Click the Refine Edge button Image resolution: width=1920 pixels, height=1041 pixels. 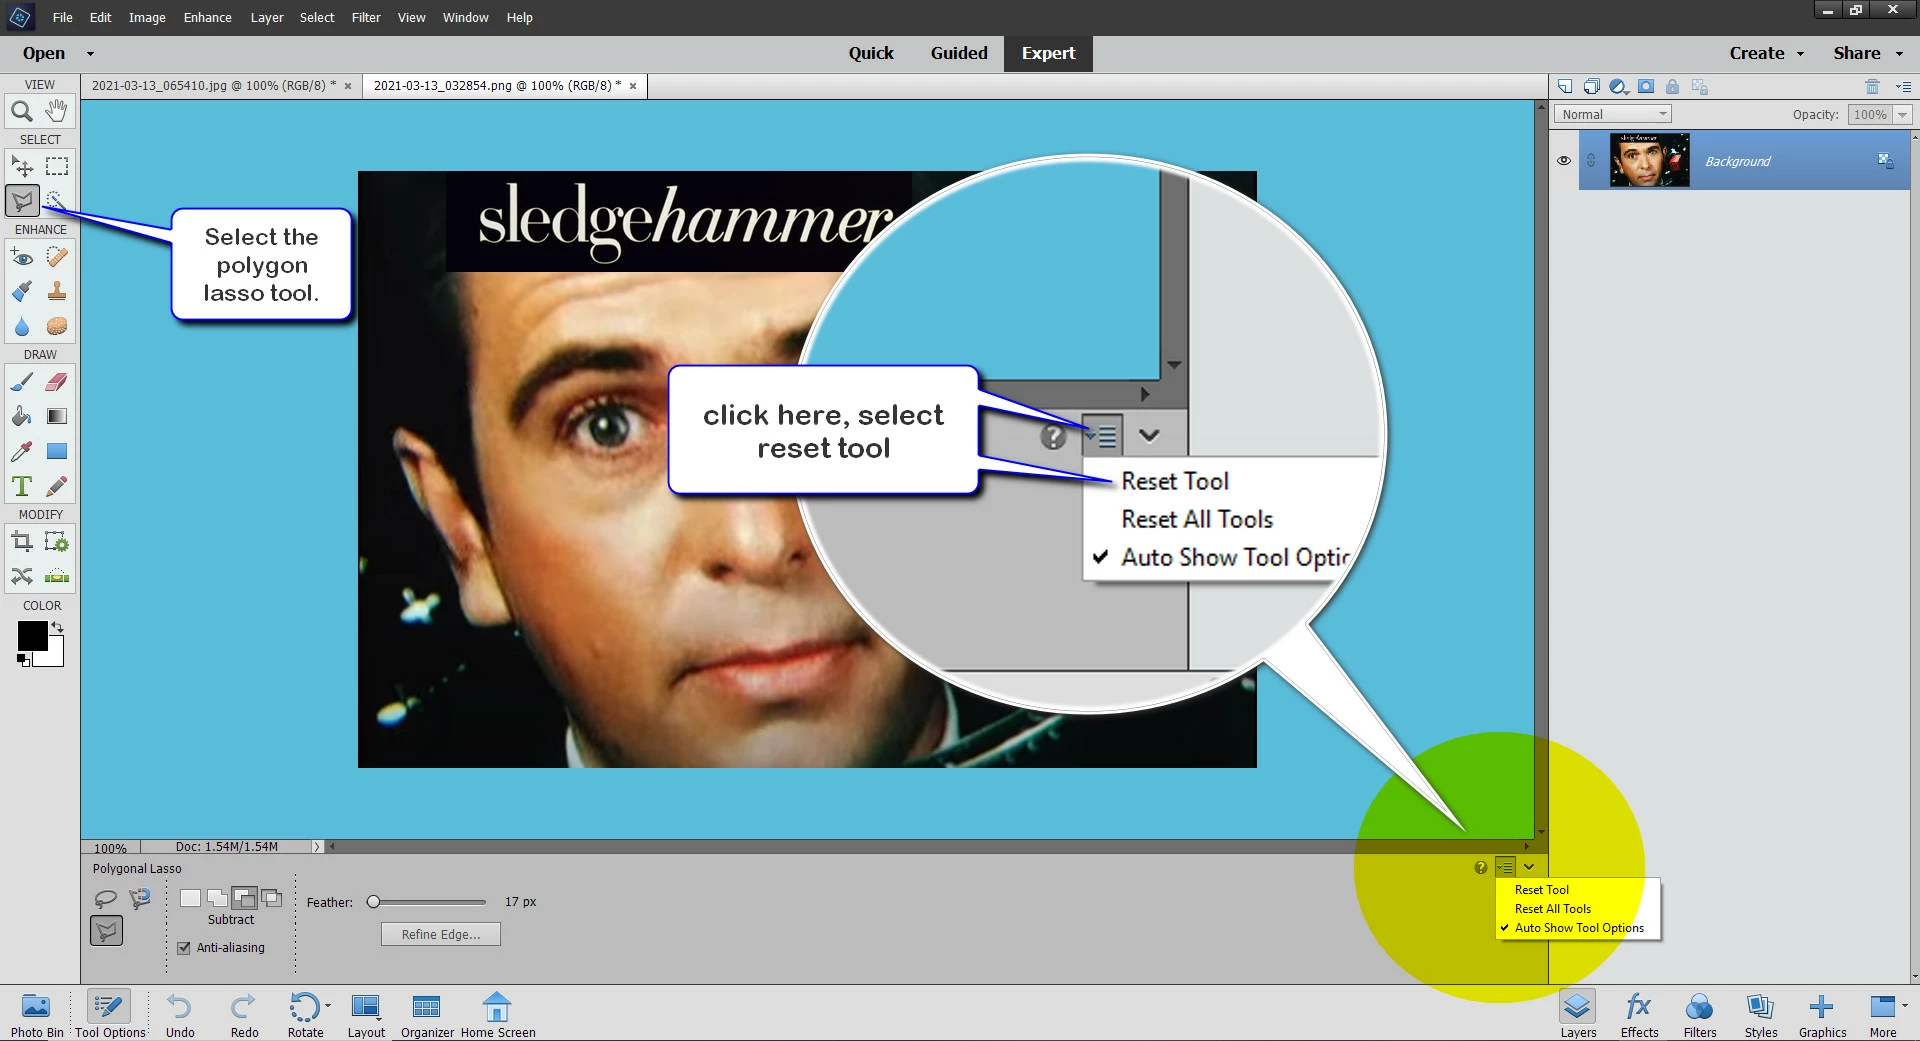[441, 934]
